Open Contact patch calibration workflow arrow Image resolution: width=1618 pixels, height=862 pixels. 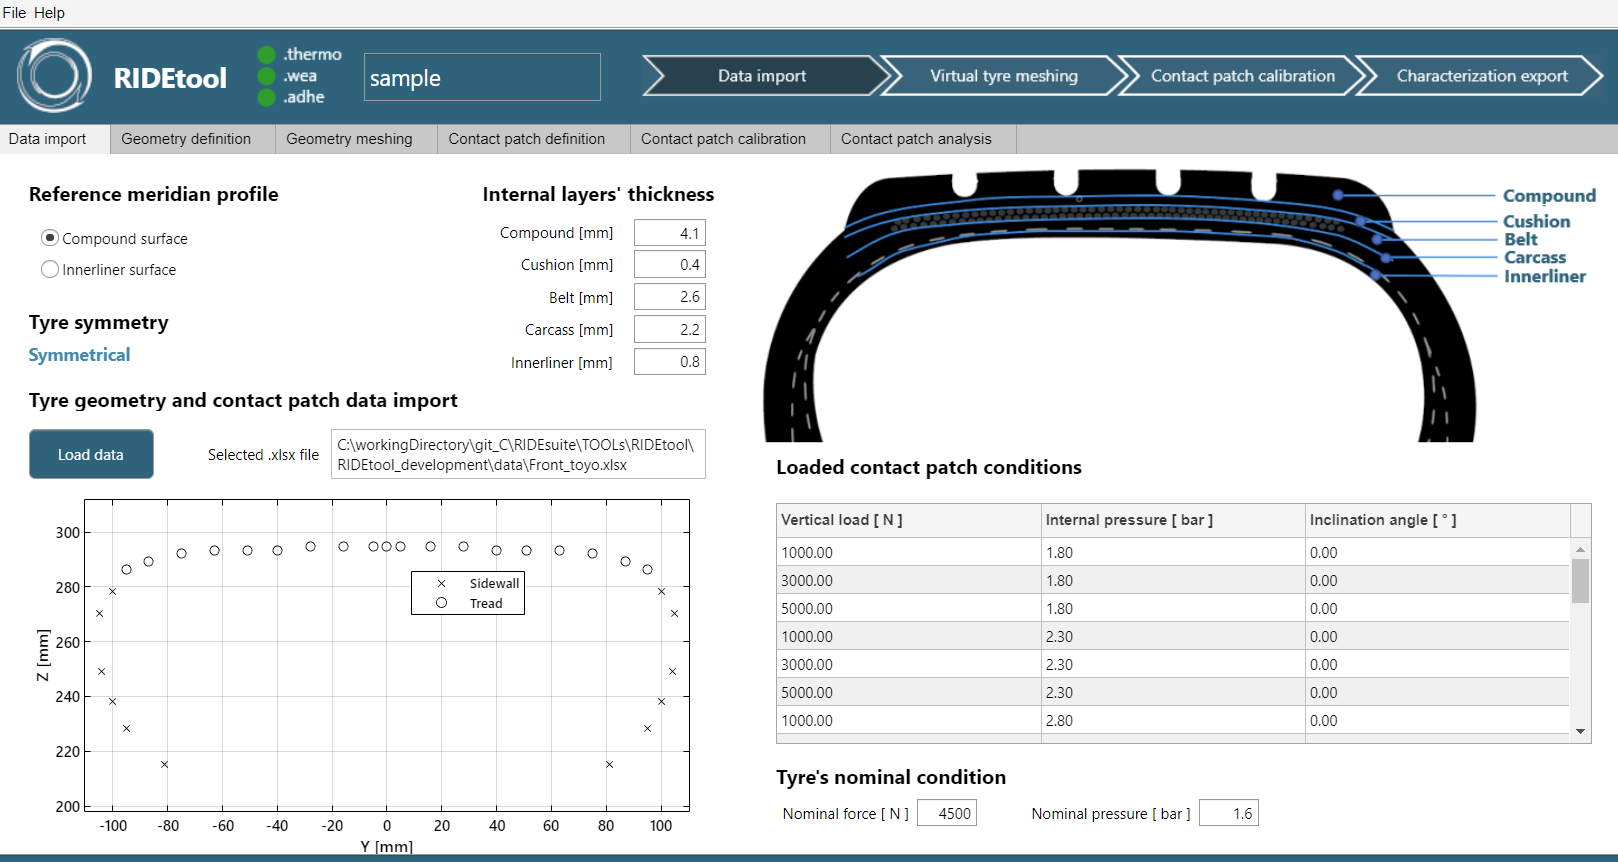click(1242, 76)
